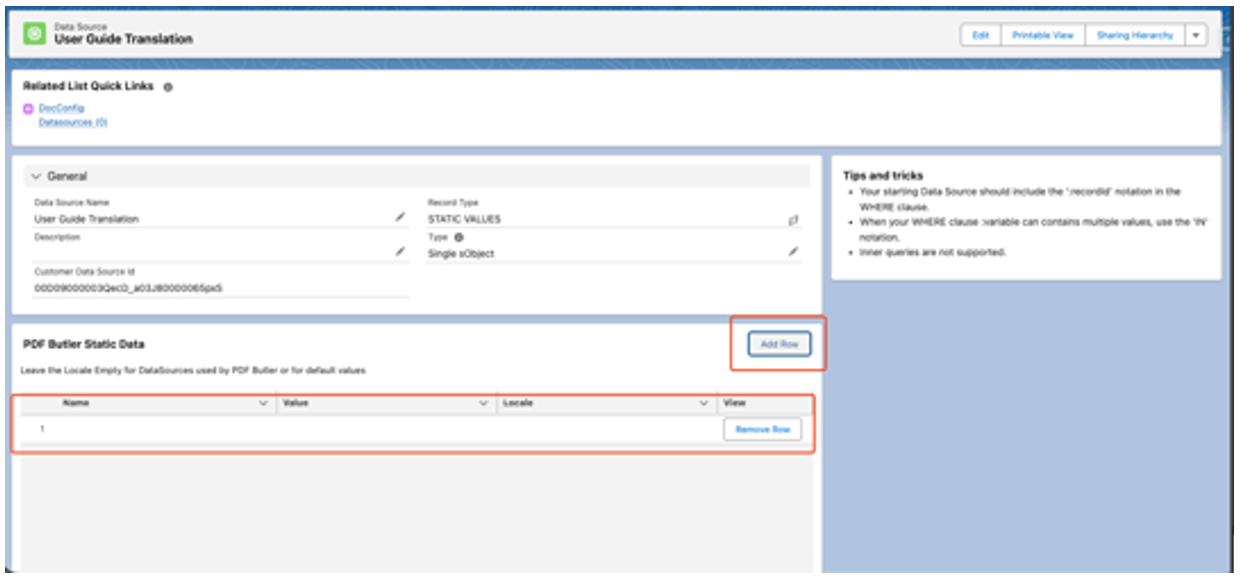Click the green Data Source record icon
The image size is (1240, 577).
click(34, 34)
